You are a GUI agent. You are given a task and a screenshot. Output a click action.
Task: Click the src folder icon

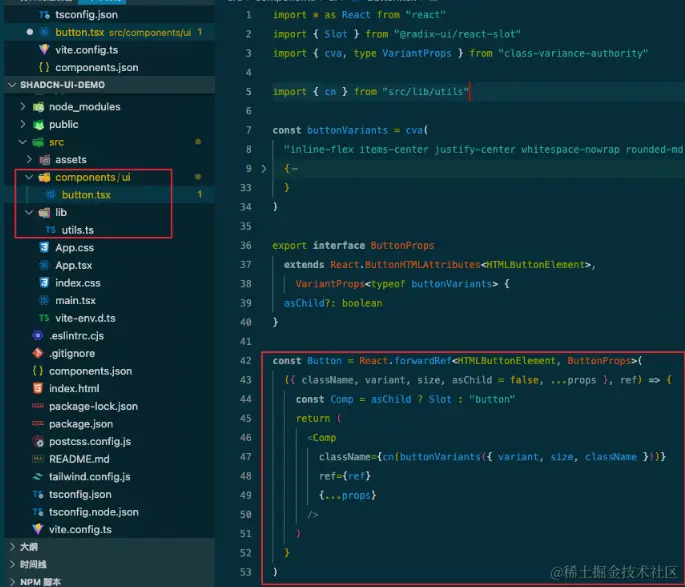(x=38, y=142)
